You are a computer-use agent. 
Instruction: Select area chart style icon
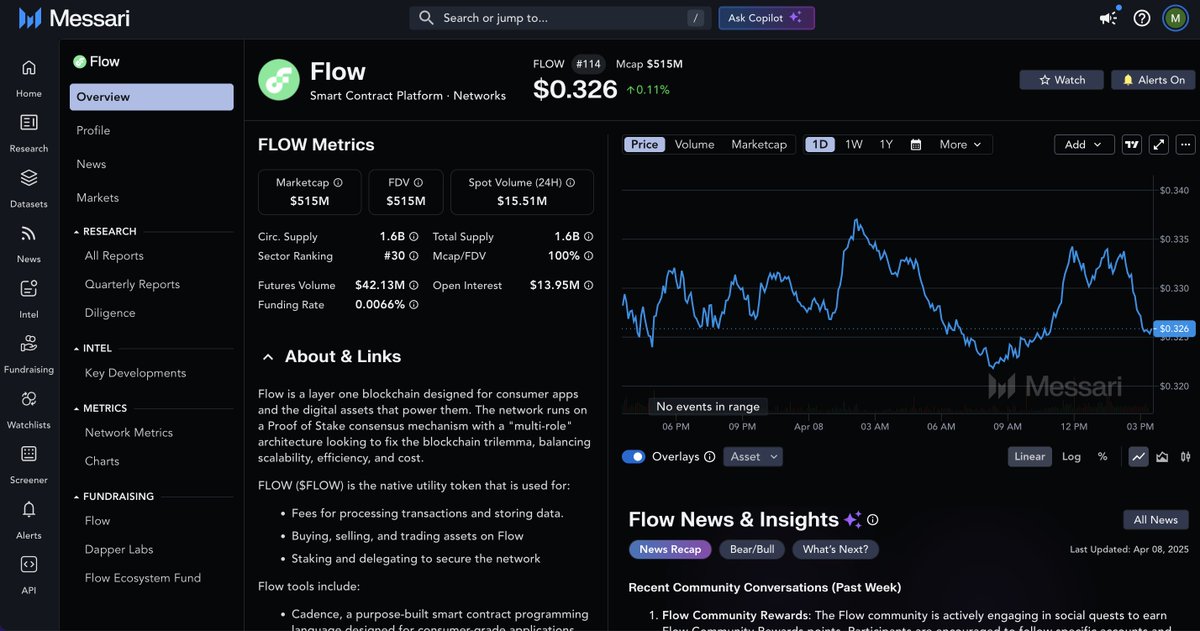point(1162,457)
